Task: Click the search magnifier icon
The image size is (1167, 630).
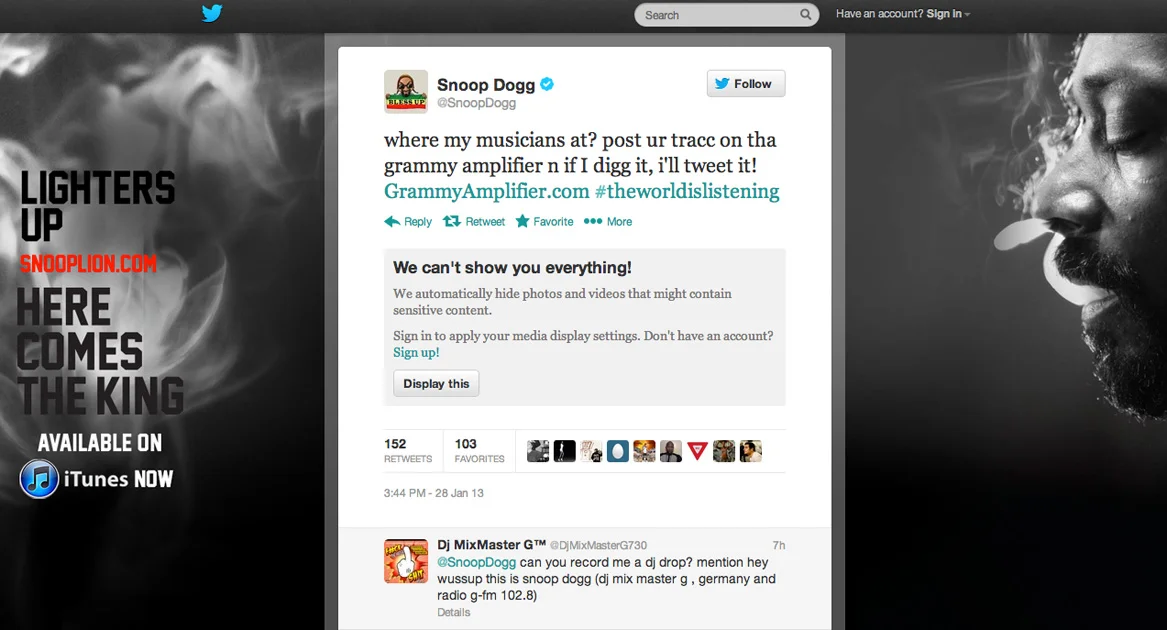Action: pyautogui.click(x=805, y=14)
